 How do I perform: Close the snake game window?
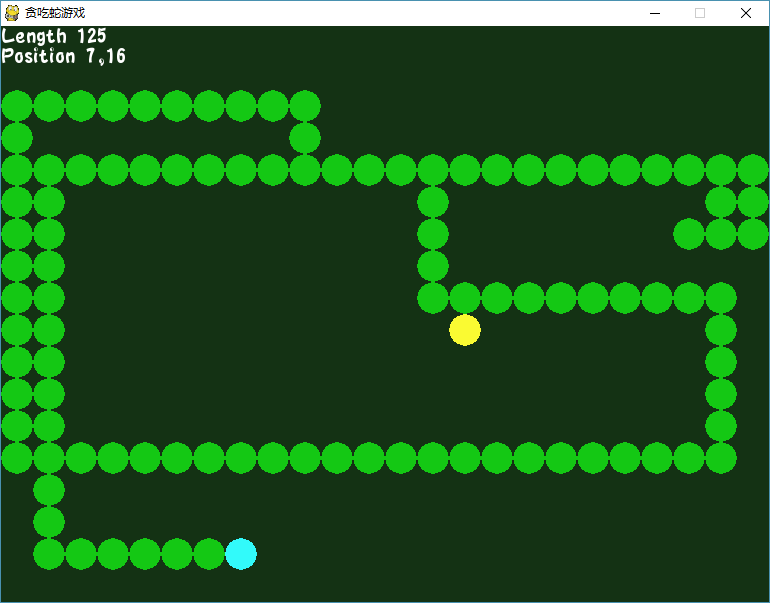[x=745, y=13]
